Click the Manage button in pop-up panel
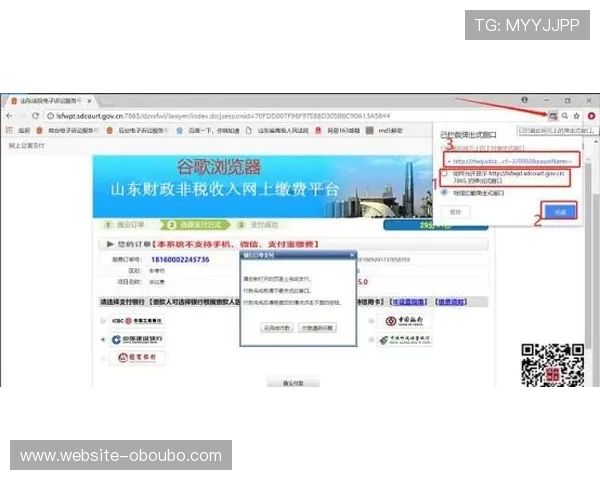 pyautogui.click(x=455, y=212)
